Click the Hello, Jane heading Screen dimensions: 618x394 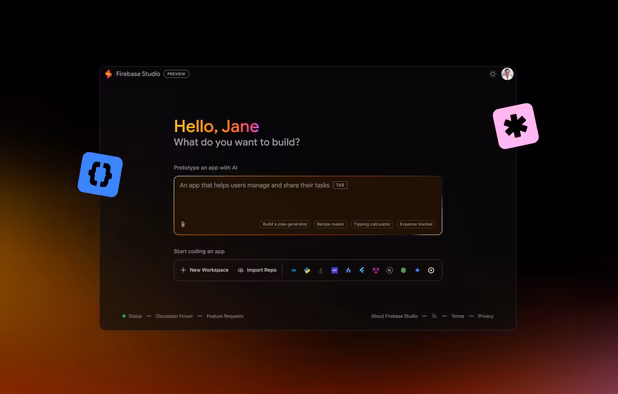(216, 126)
